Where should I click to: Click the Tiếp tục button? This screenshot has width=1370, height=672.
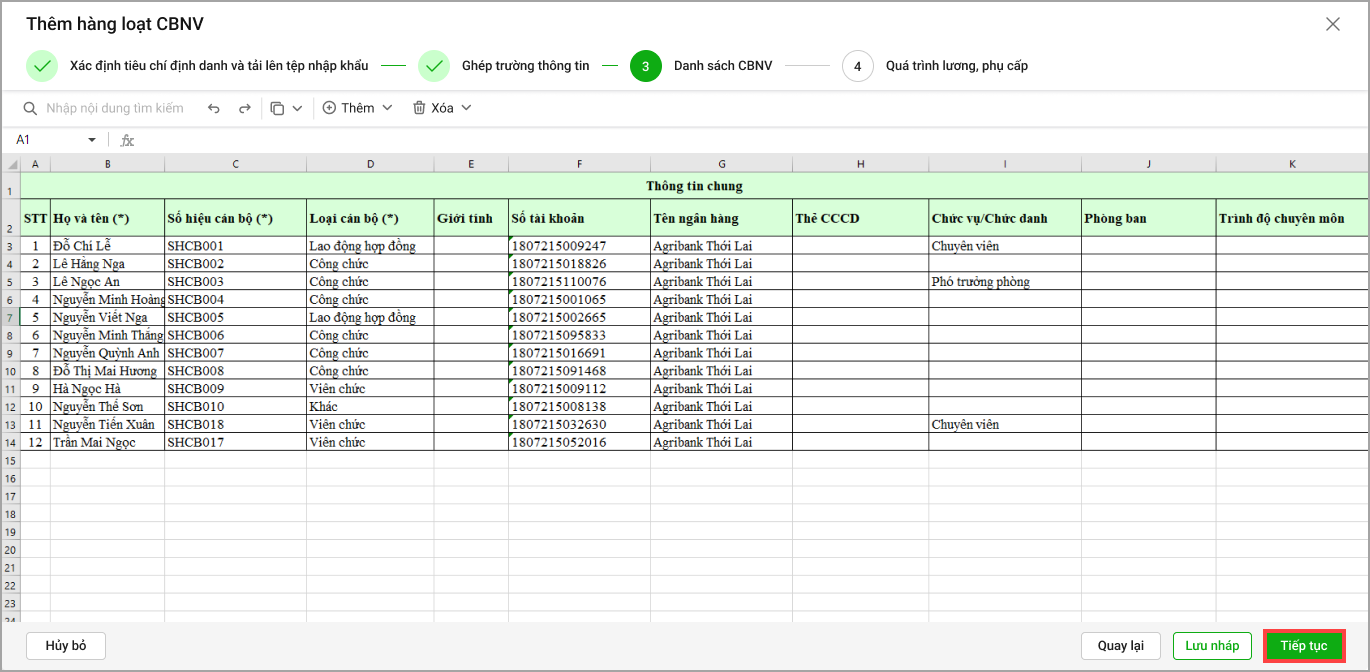[1303, 646]
